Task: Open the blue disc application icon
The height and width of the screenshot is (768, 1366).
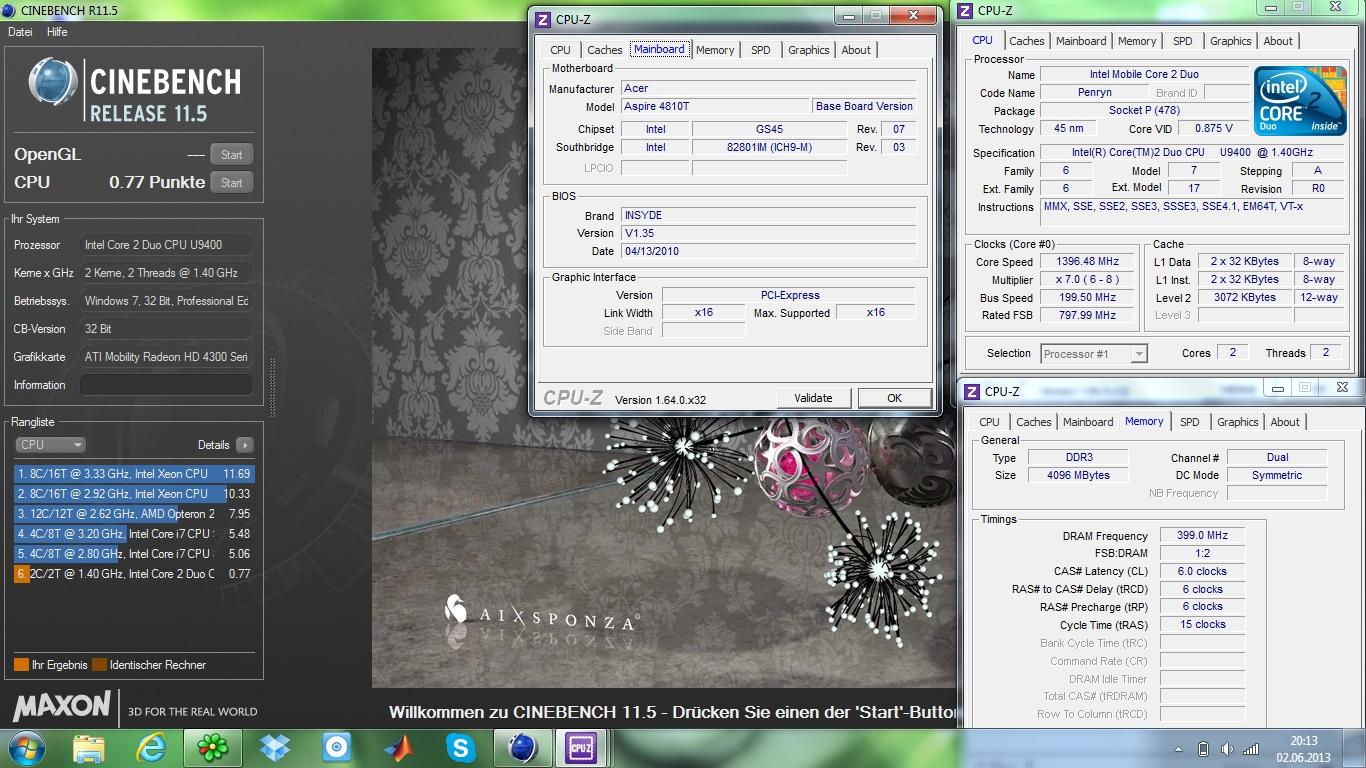Action: 337,748
